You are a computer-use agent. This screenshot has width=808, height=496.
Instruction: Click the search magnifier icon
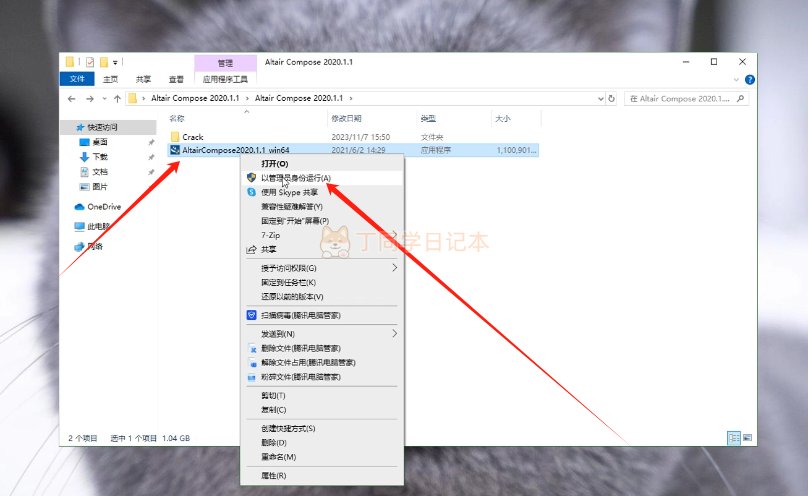coord(740,98)
